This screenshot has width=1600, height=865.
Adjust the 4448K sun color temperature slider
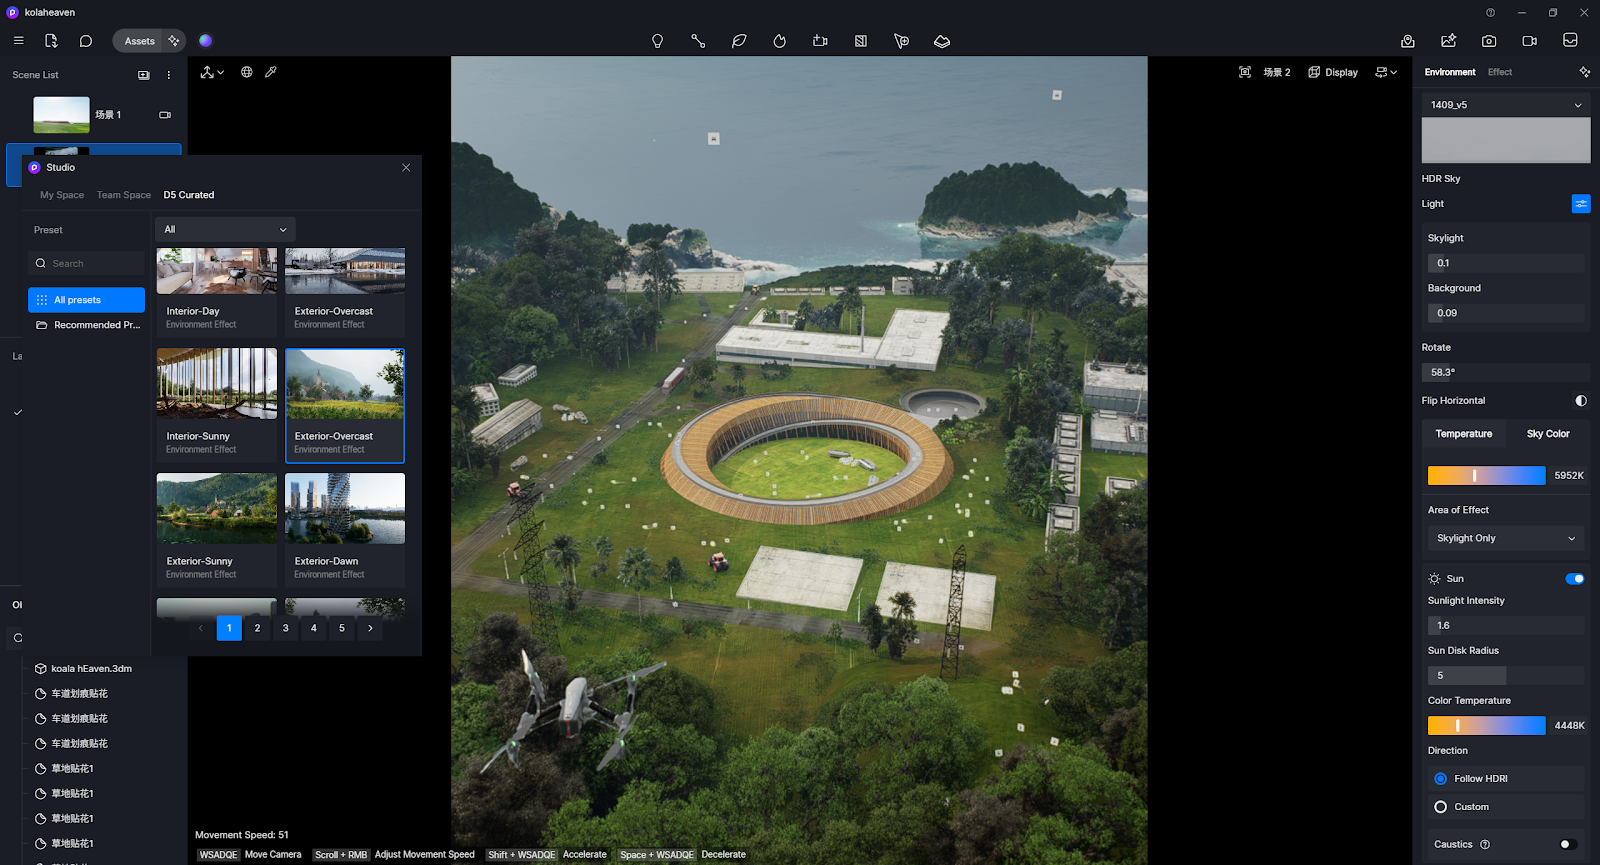click(x=1486, y=726)
